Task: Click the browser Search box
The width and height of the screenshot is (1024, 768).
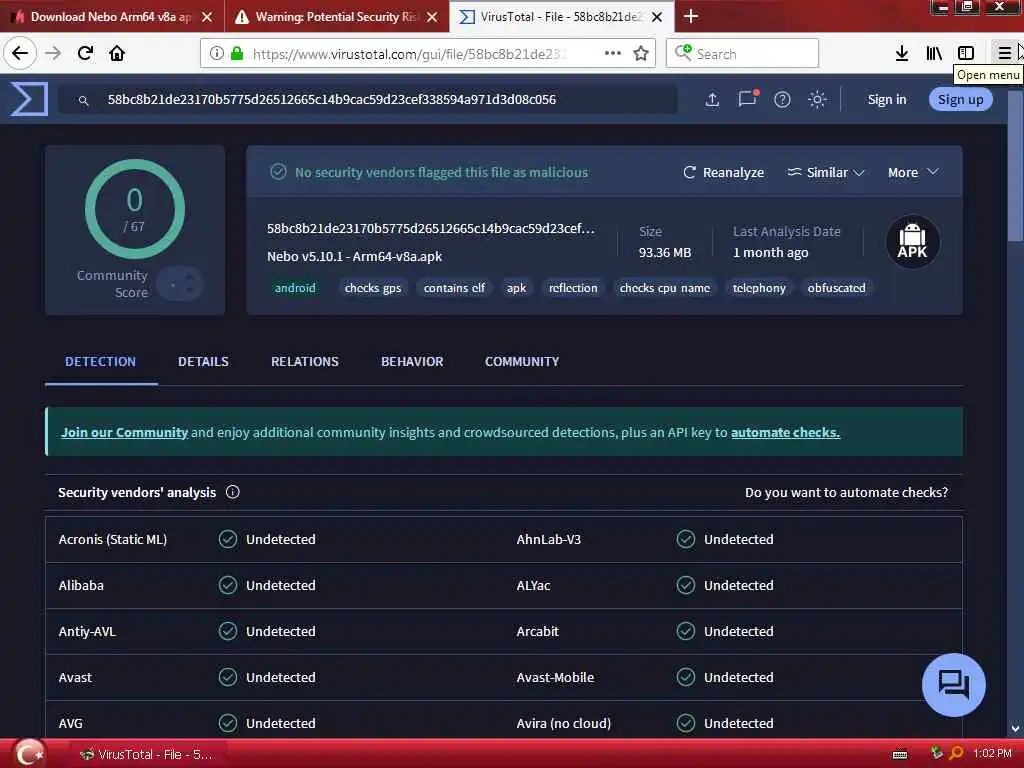Action: point(743,54)
